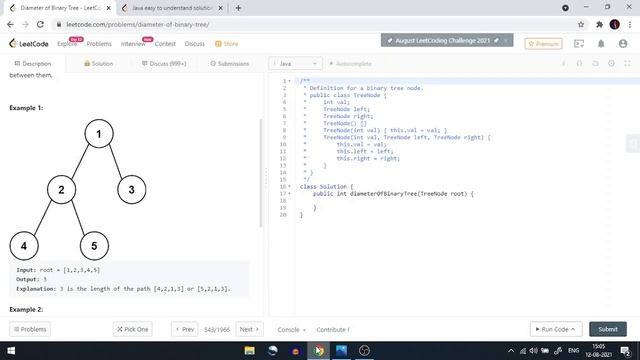The width and height of the screenshot is (640, 360).
Task: Click the Submit button
Action: click(608, 329)
